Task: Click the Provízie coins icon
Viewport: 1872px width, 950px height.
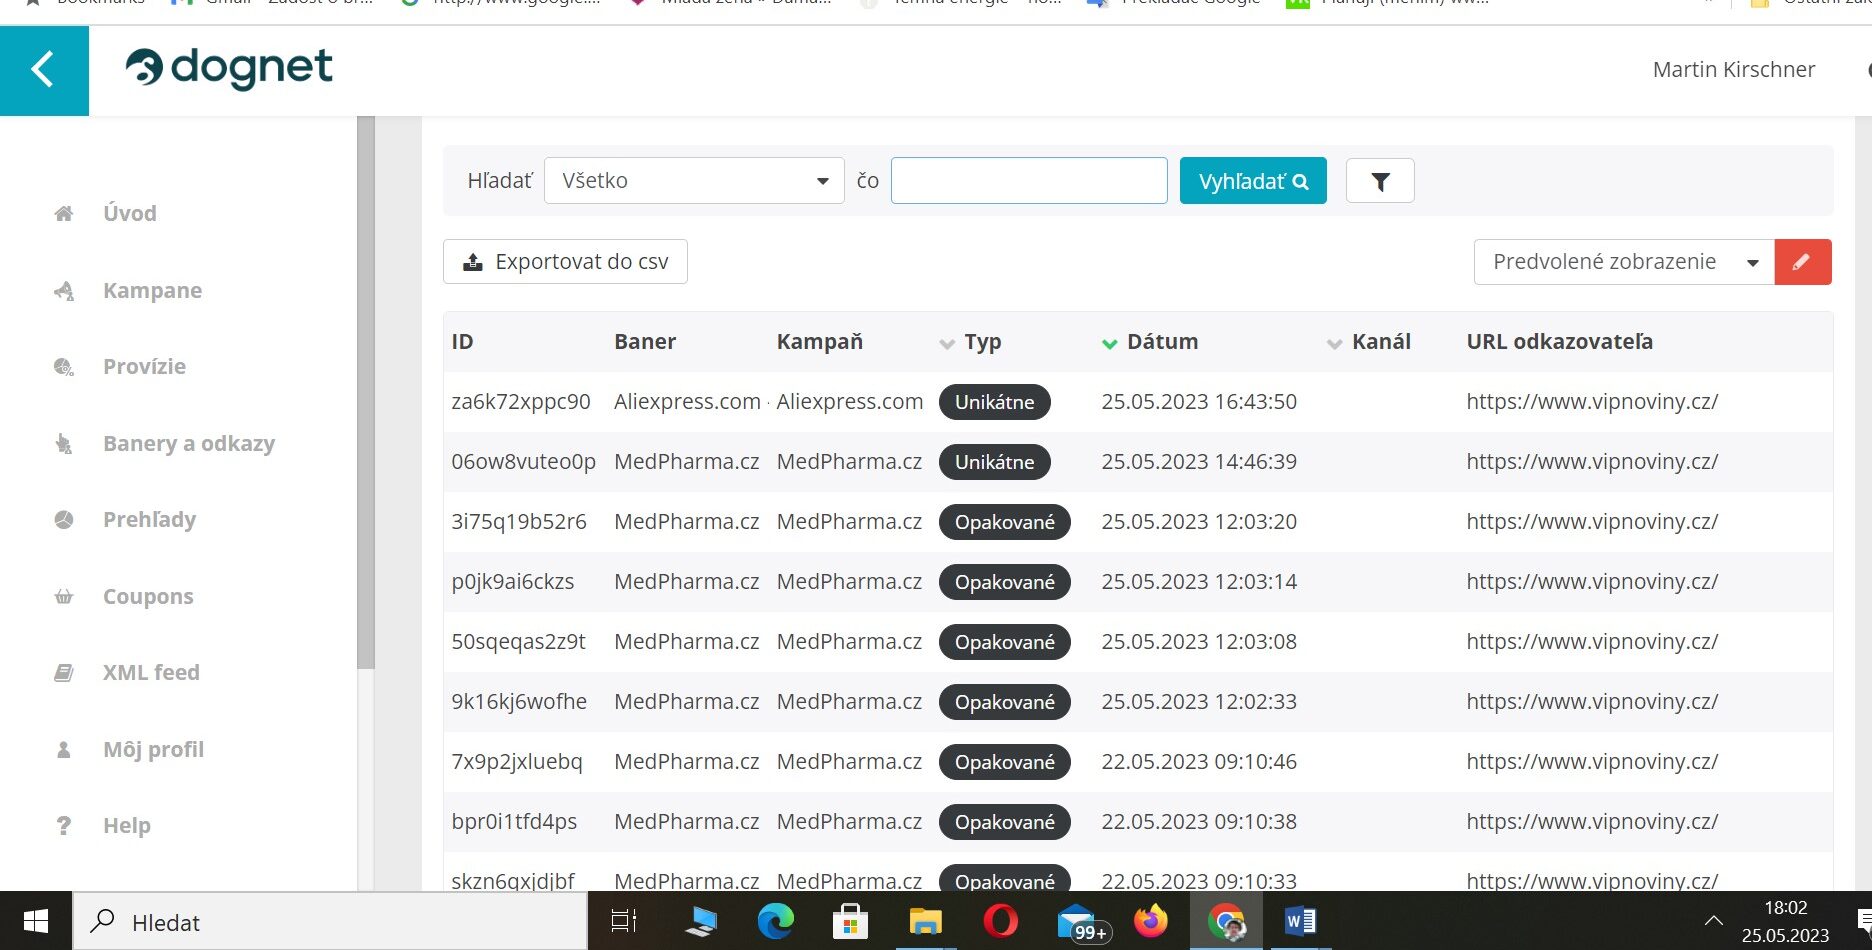Action: (x=64, y=367)
